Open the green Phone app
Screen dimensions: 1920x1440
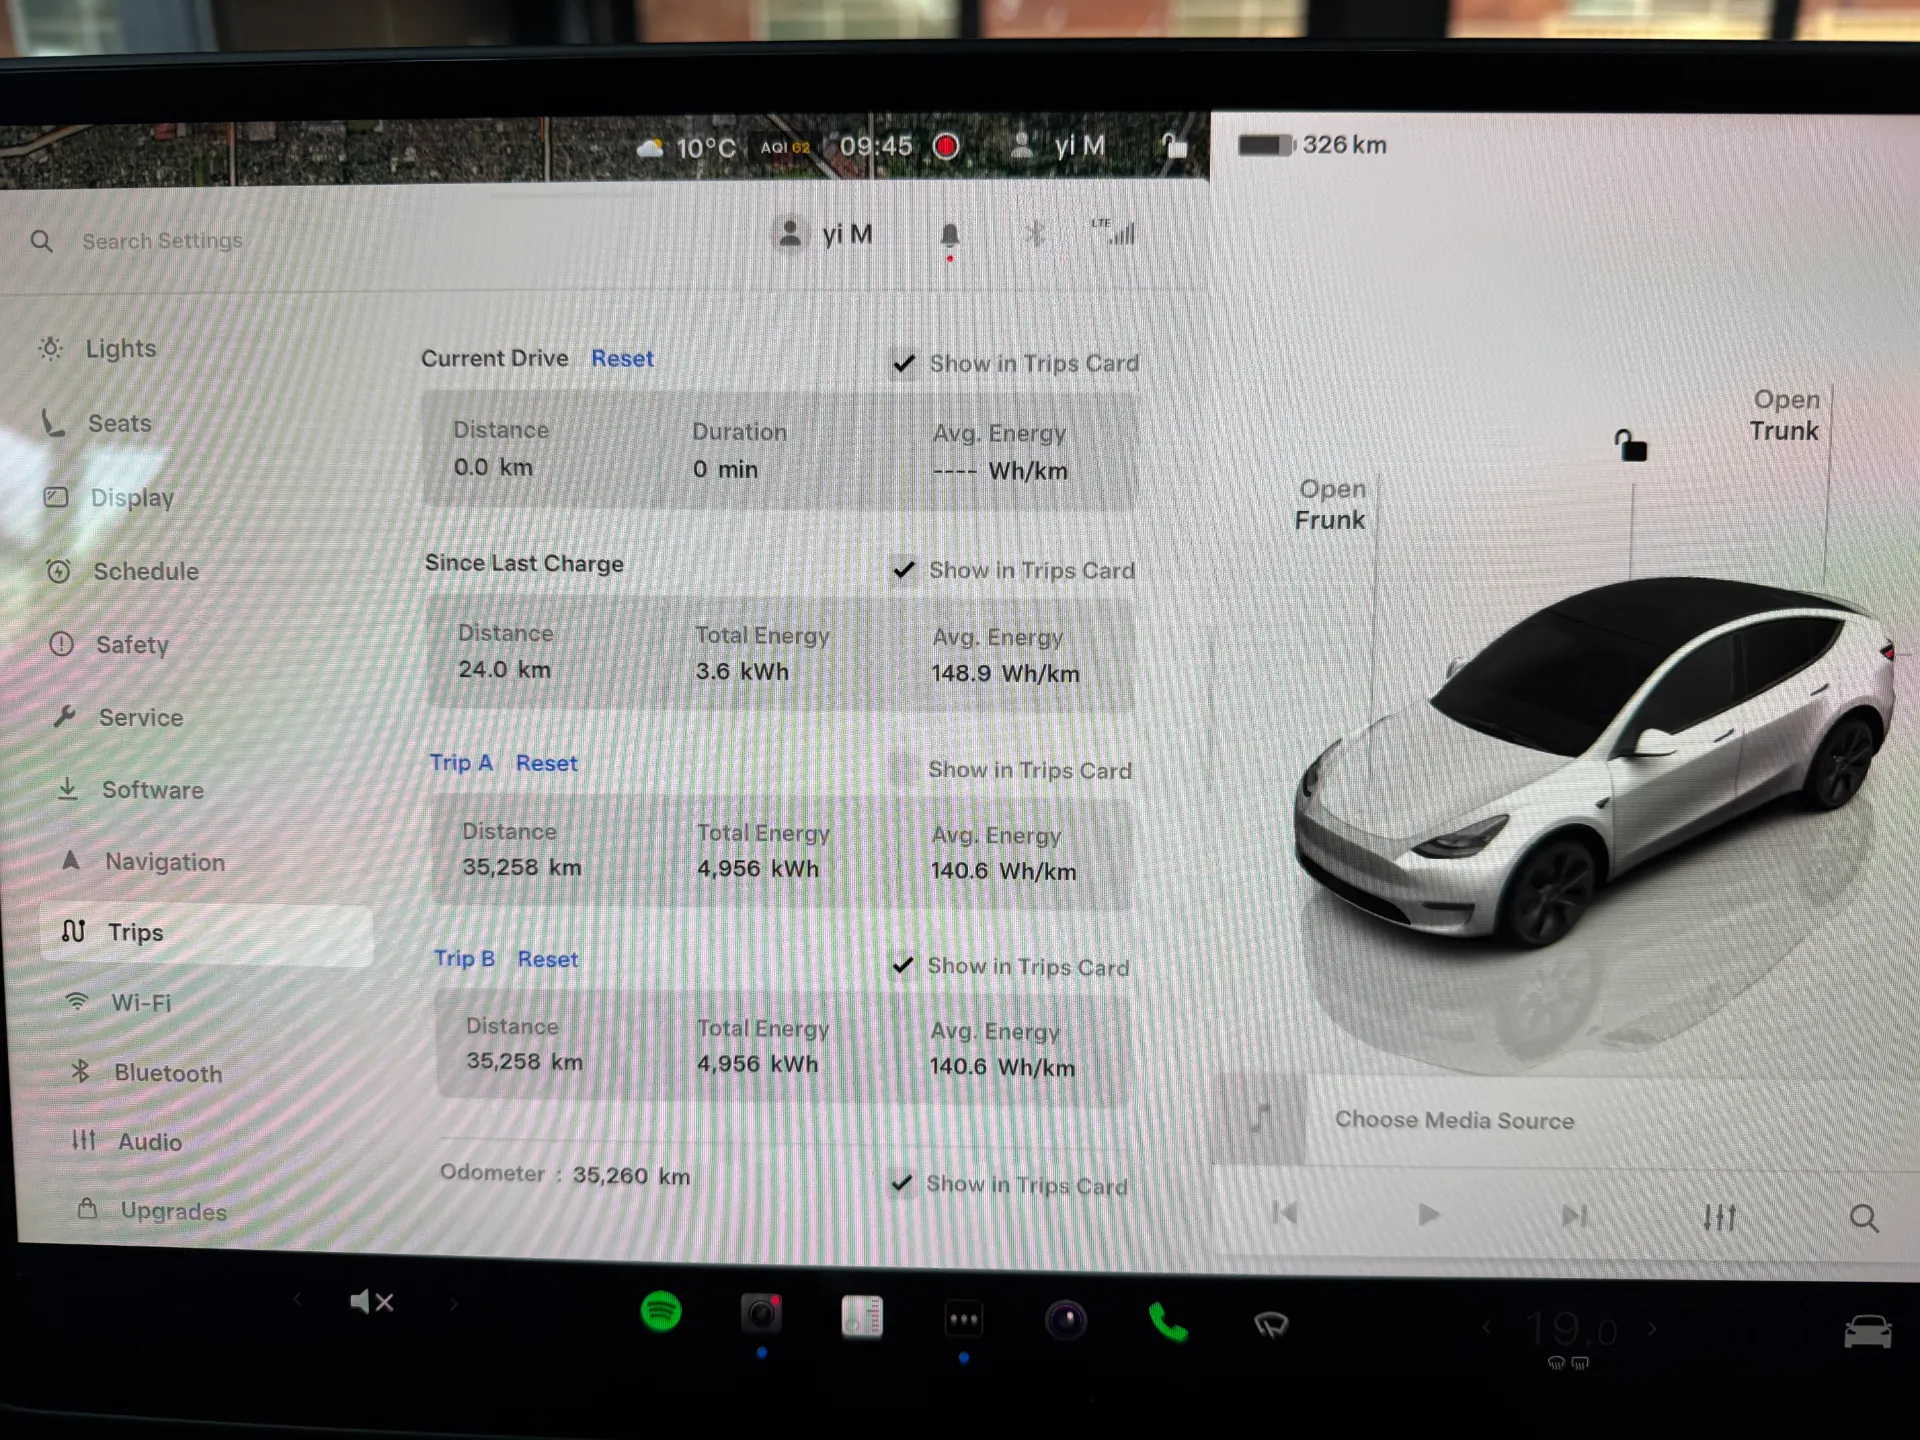click(x=1168, y=1322)
